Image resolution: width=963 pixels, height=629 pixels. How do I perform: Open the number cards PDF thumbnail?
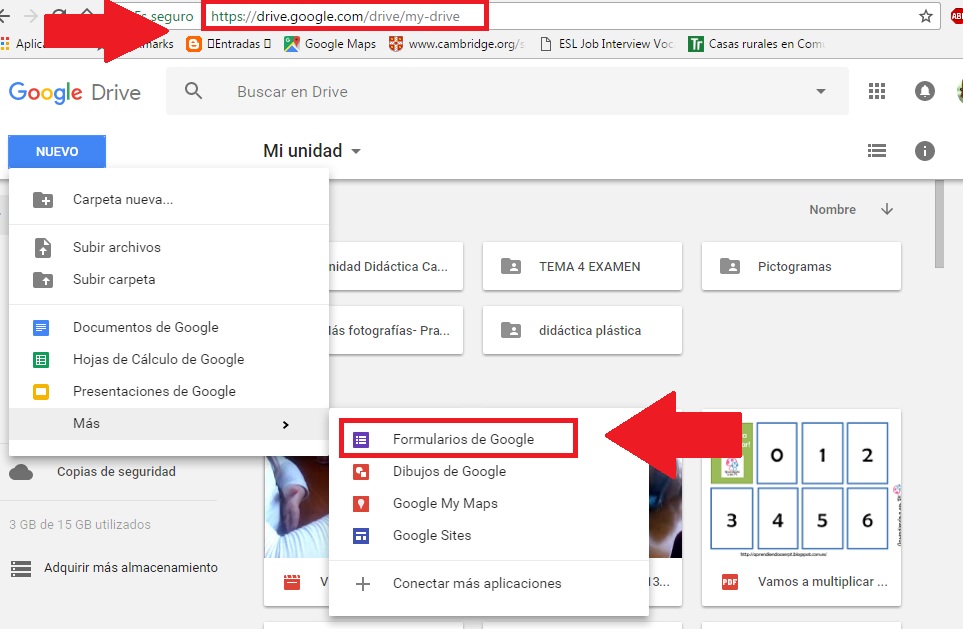tap(801, 485)
